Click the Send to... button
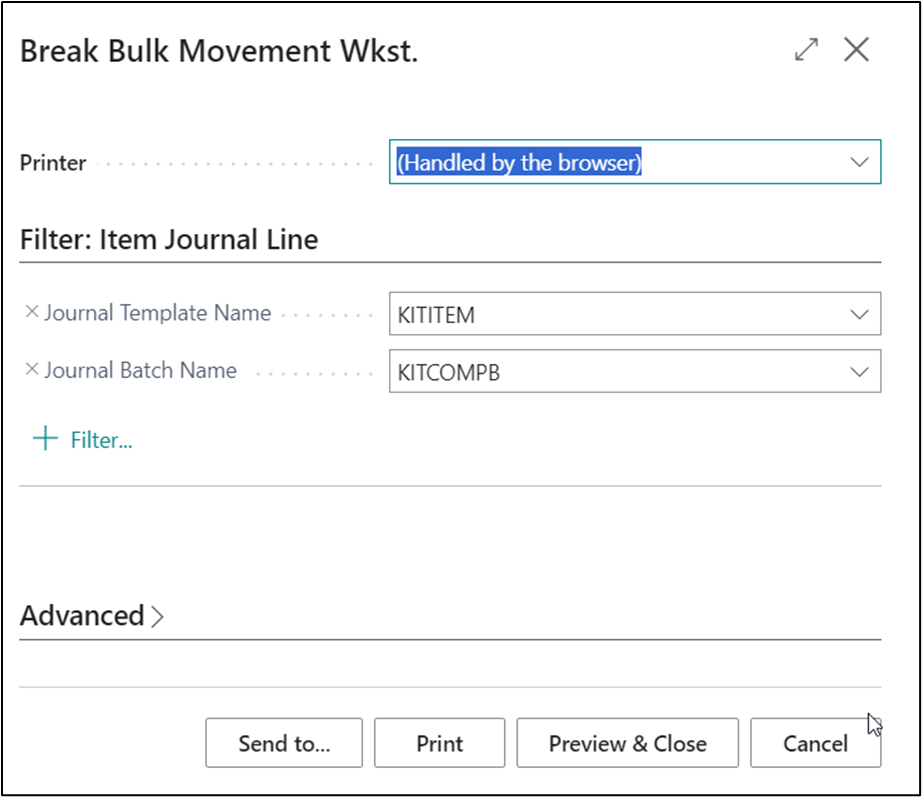The image size is (922, 797). [284, 743]
